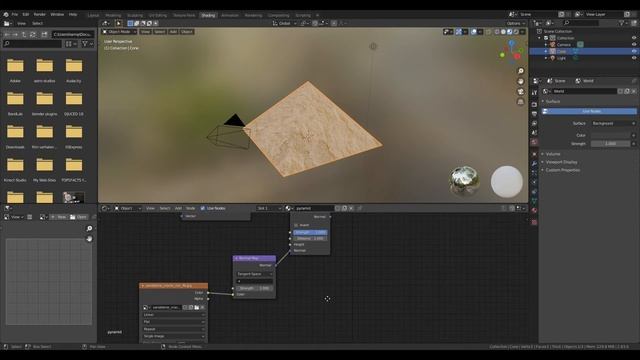Click the viewport zoom magnifier icon
640x360 pixels.
coord(520,71)
